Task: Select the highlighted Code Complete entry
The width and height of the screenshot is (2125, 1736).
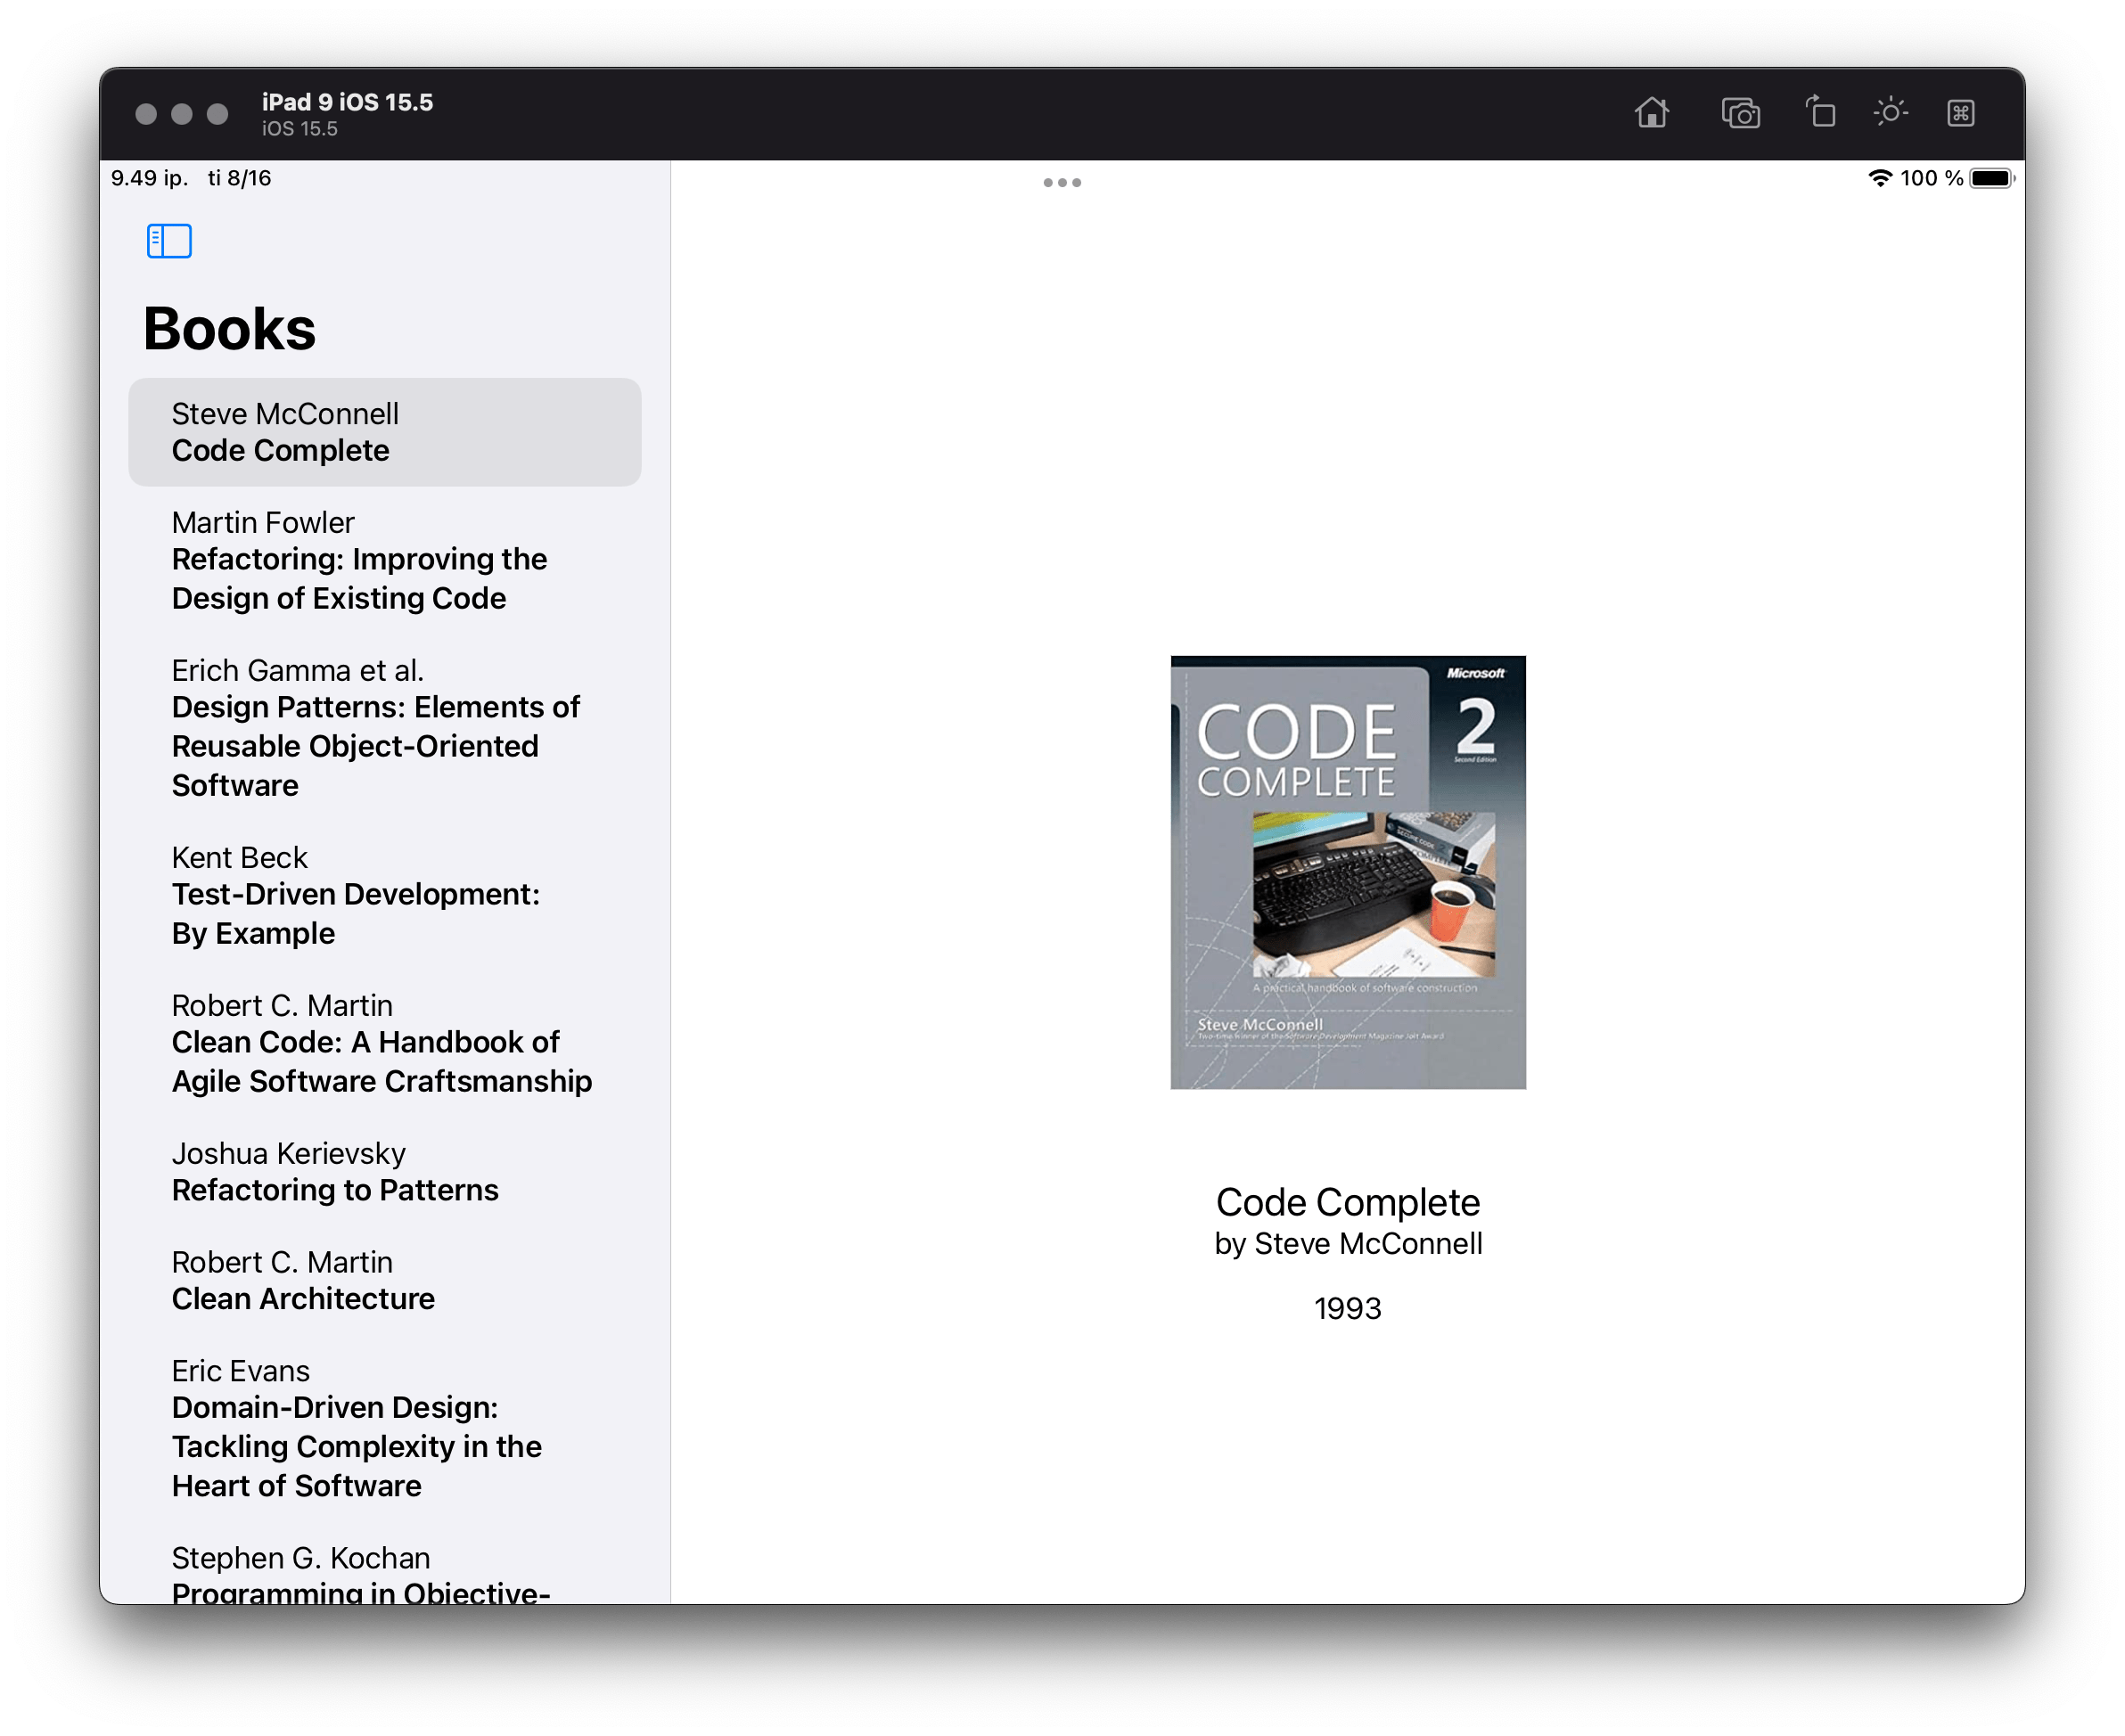Action: click(384, 432)
